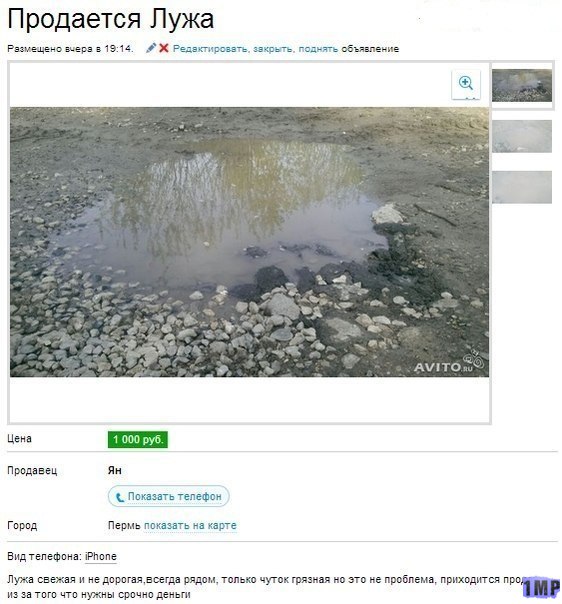
Task: Click the 1MP watermark badge
Action: coord(541,587)
